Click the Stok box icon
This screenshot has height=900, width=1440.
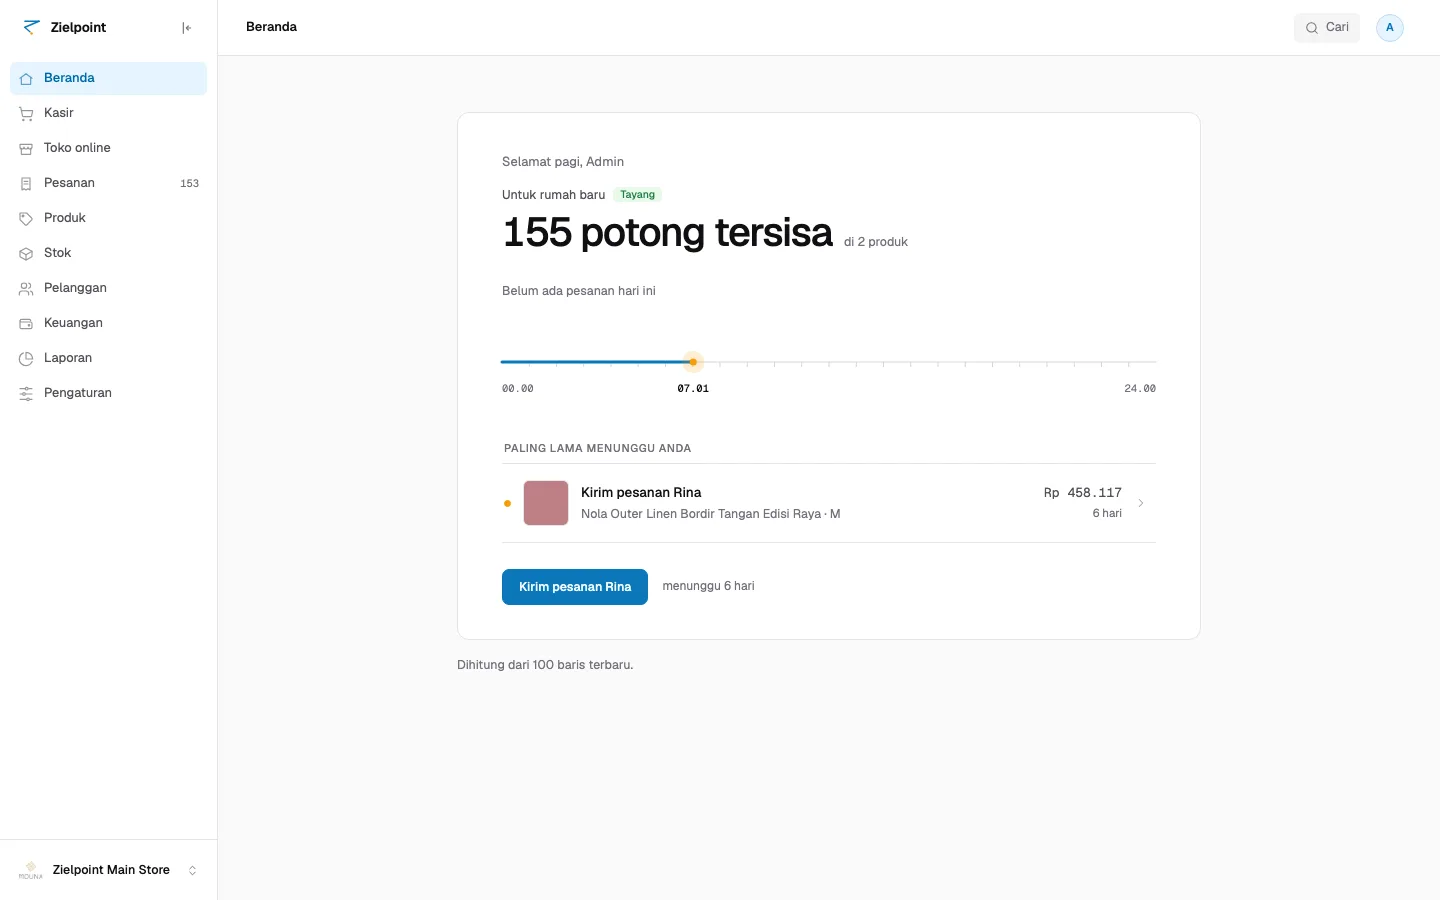click(x=26, y=253)
